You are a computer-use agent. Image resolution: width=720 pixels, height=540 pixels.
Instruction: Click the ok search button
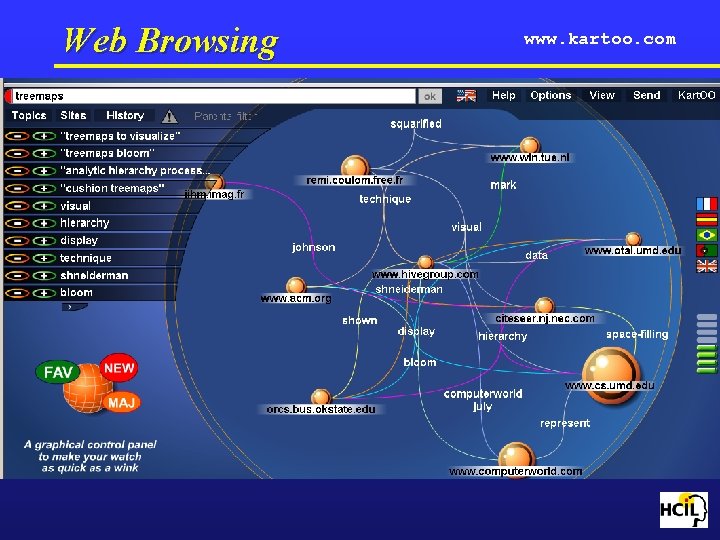[430, 96]
